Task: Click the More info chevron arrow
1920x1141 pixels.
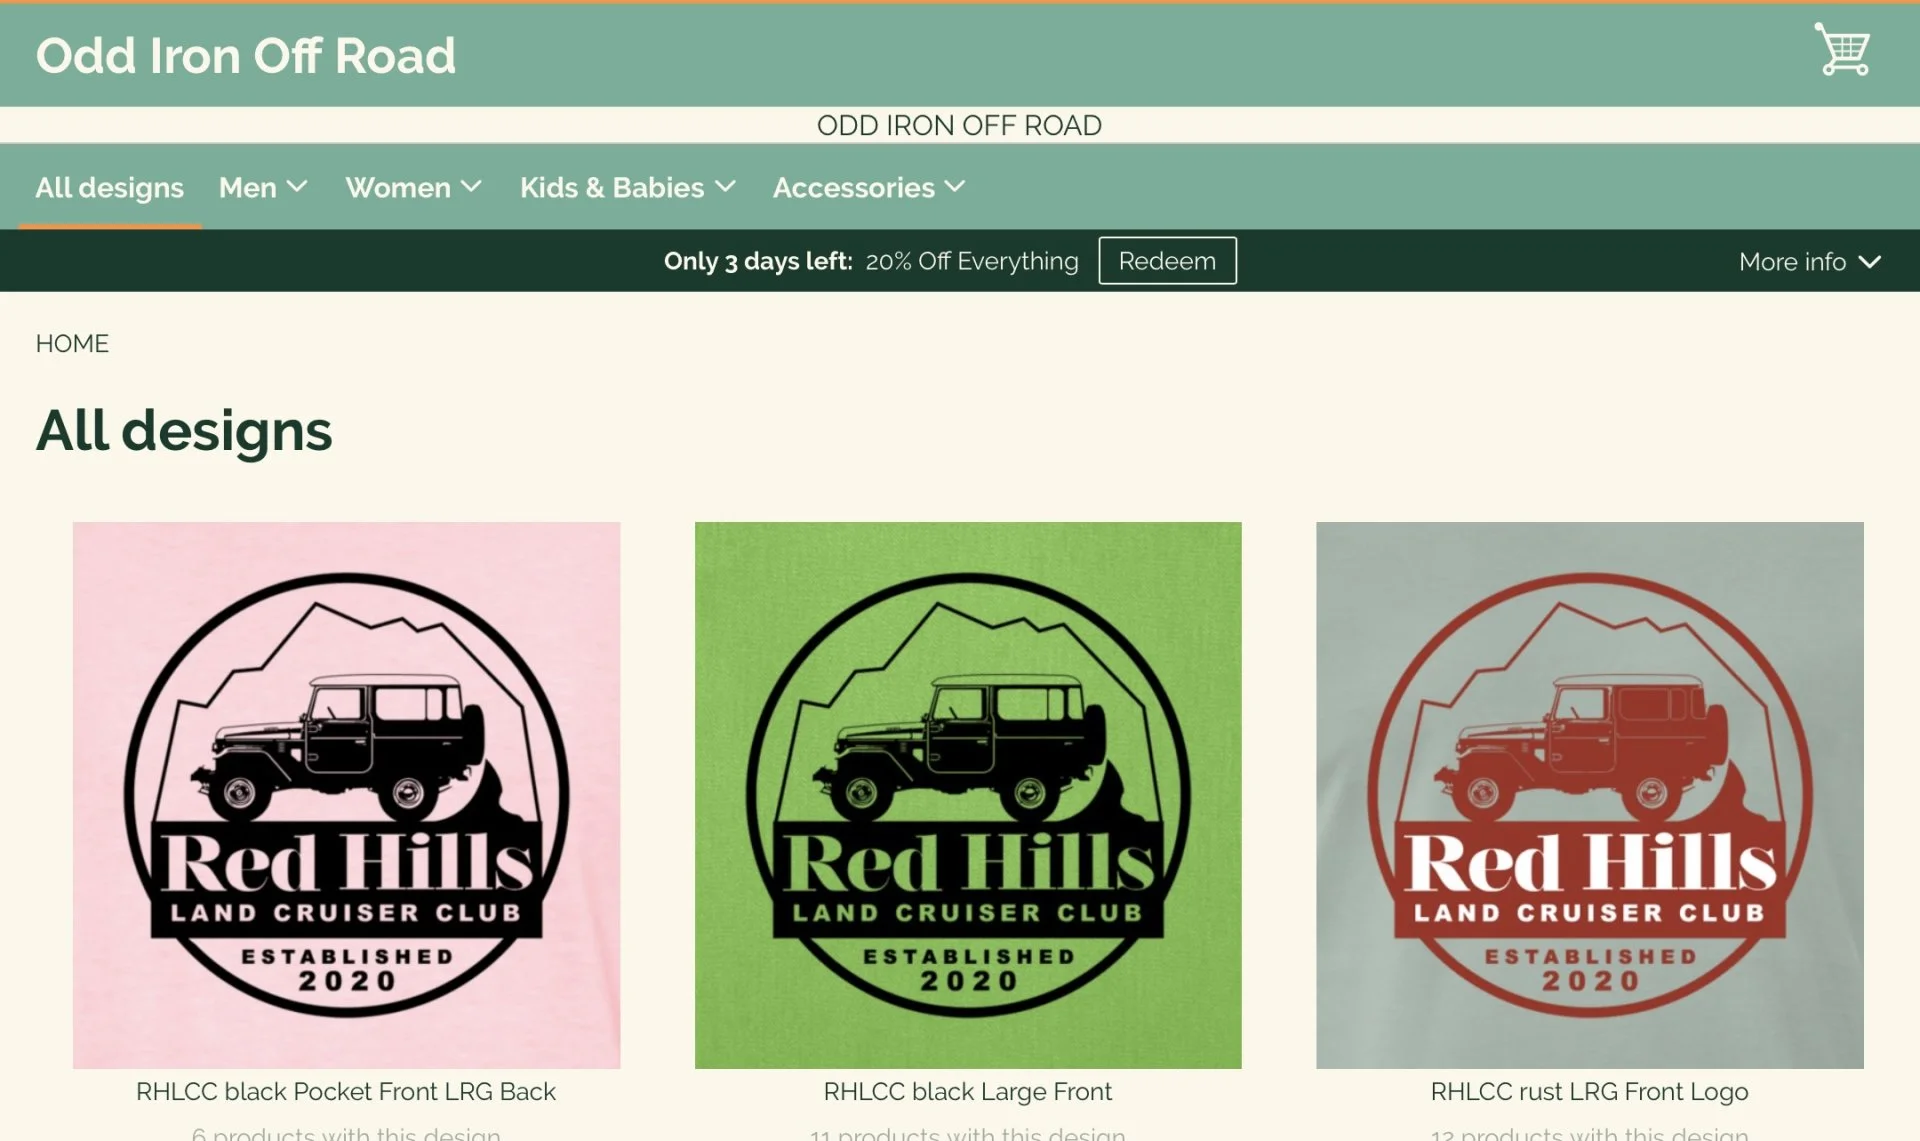Action: (x=1869, y=262)
